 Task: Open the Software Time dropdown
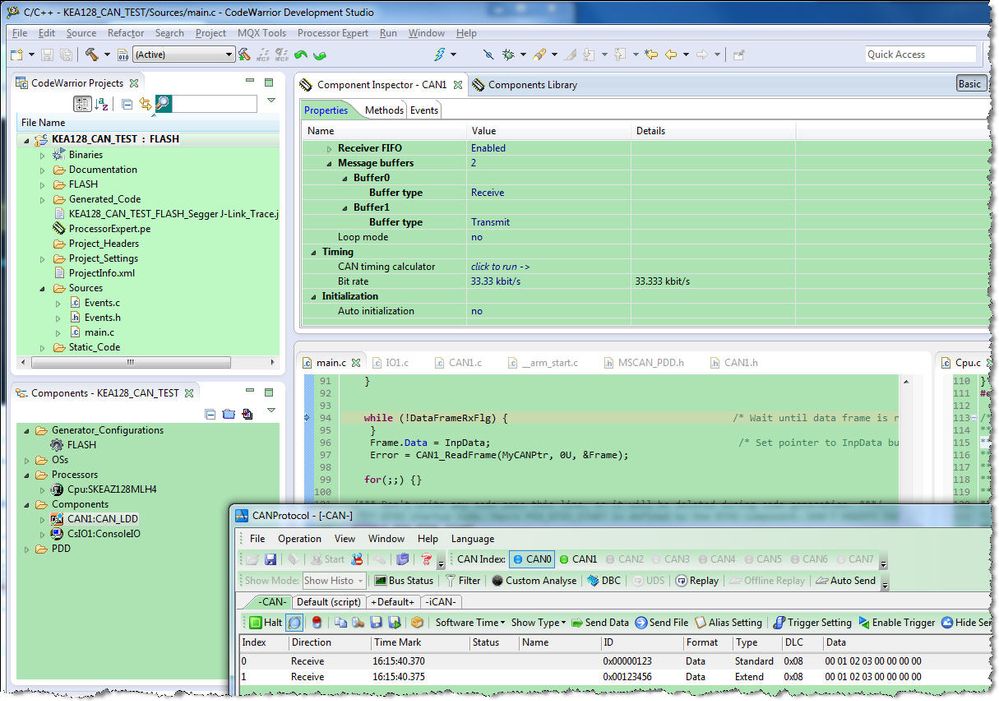point(470,623)
